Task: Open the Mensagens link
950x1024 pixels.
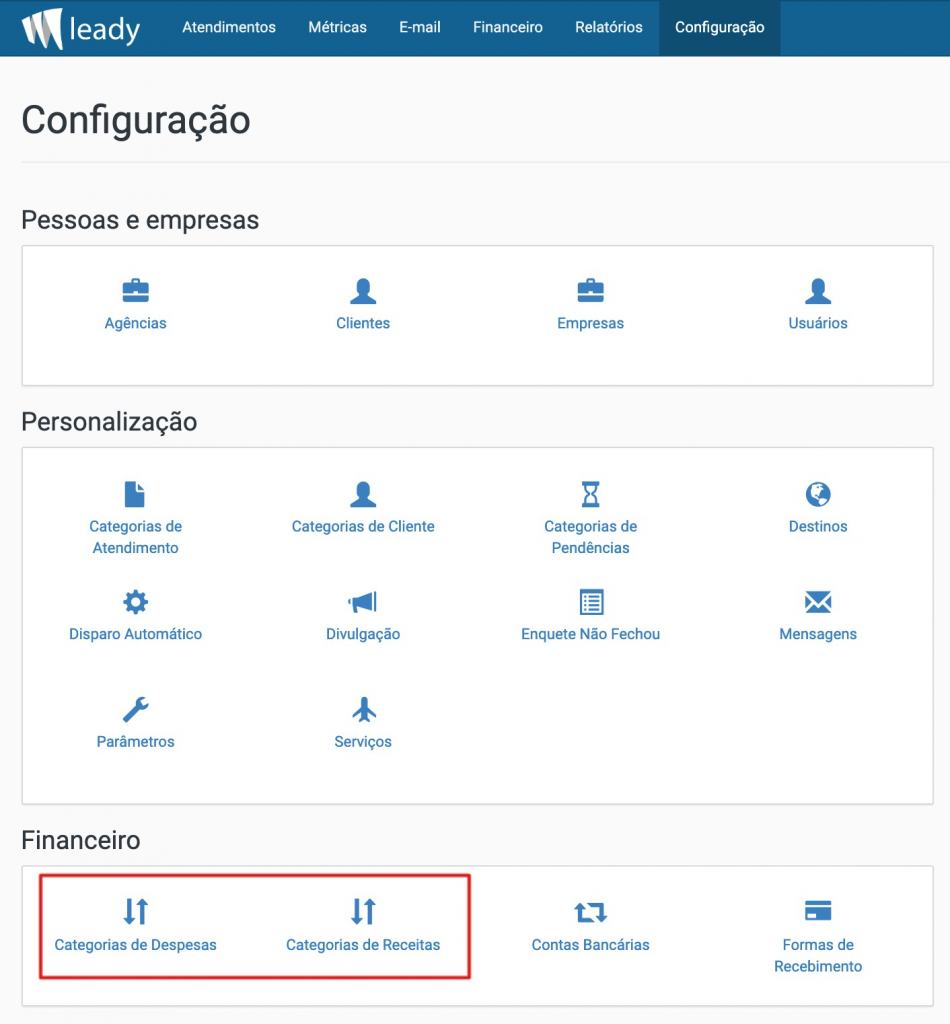Action: (818, 634)
